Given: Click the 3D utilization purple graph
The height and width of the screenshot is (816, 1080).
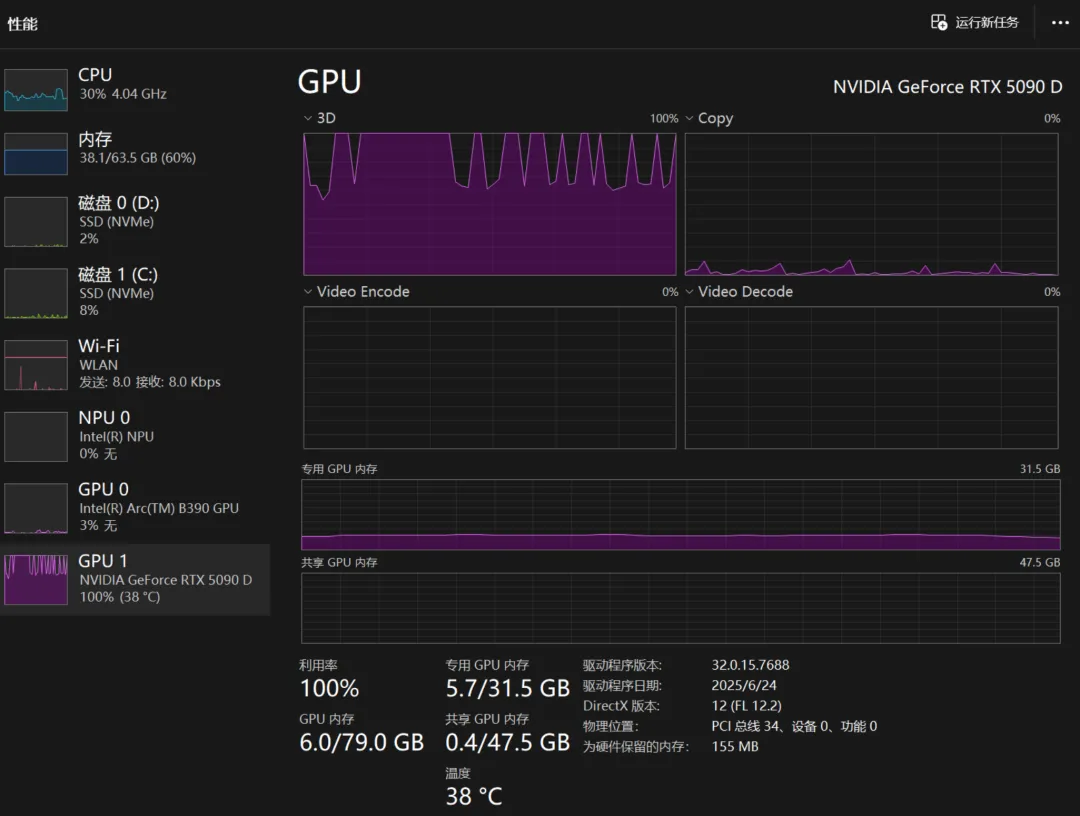Looking at the screenshot, I should coord(490,204).
